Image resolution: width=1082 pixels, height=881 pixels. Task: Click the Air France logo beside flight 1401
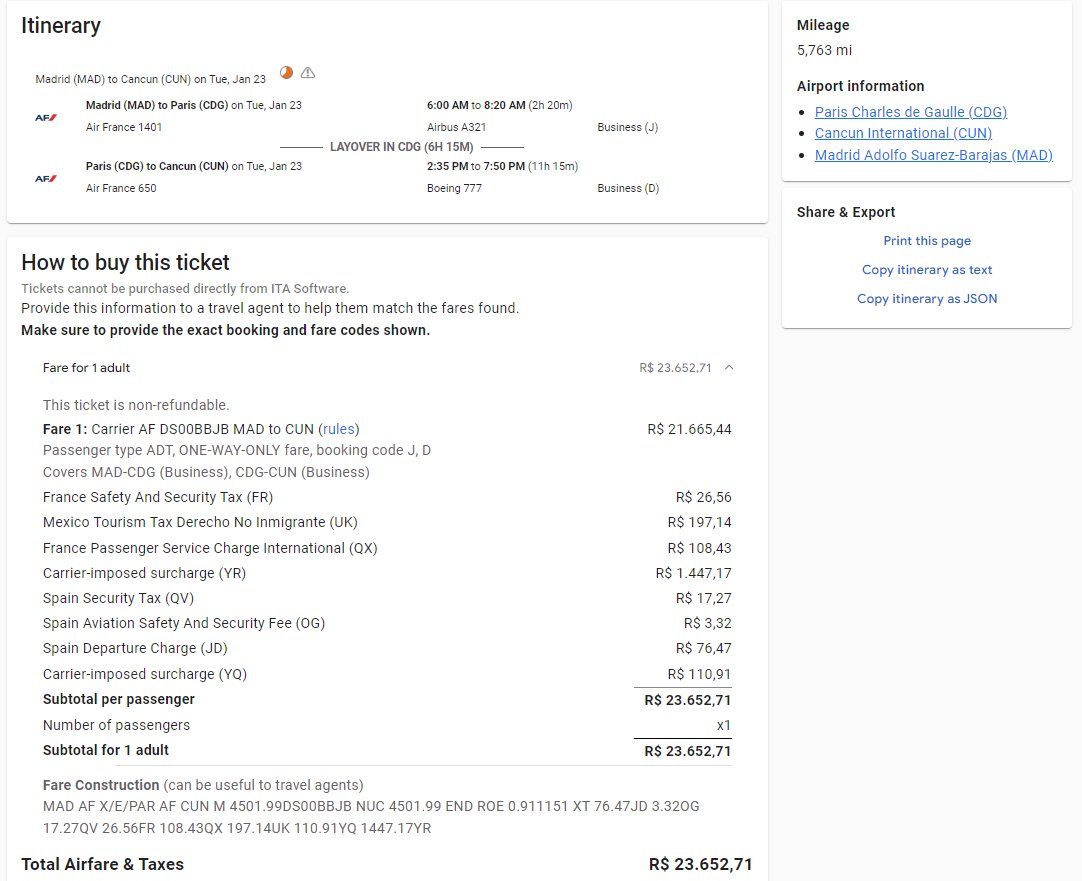(x=46, y=117)
